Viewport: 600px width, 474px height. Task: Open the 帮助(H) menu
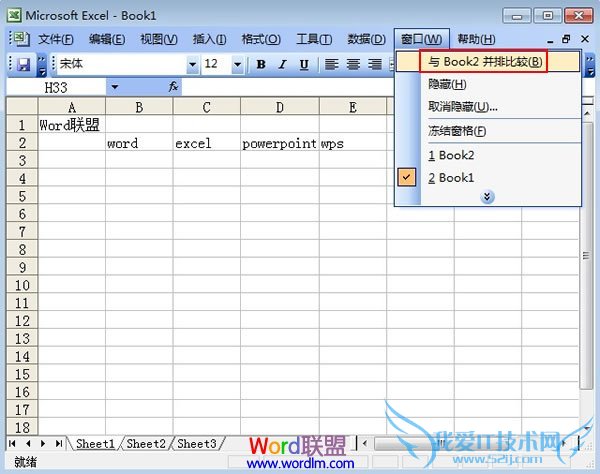coord(476,39)
